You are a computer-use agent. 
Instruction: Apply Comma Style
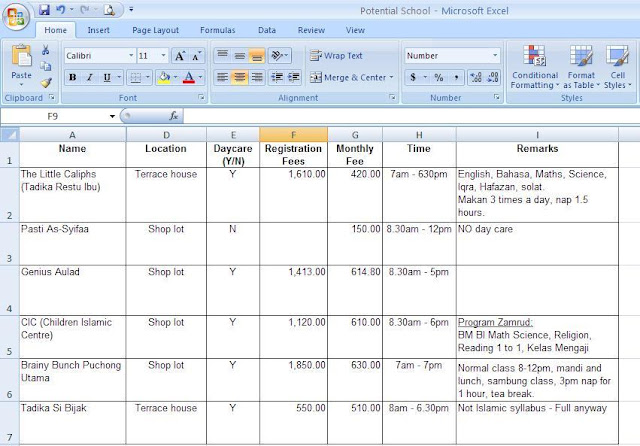(x=456, y=78)
